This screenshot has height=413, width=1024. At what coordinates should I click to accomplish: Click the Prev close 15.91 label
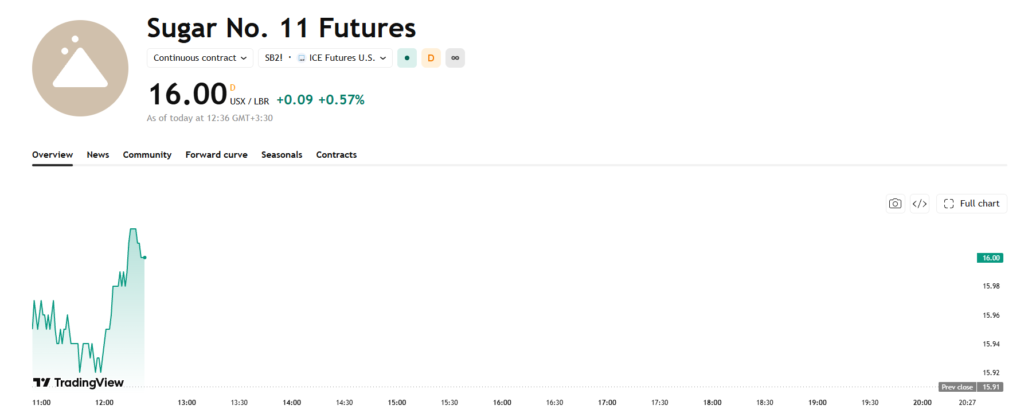pyautogui.click(x=970, y=387)
